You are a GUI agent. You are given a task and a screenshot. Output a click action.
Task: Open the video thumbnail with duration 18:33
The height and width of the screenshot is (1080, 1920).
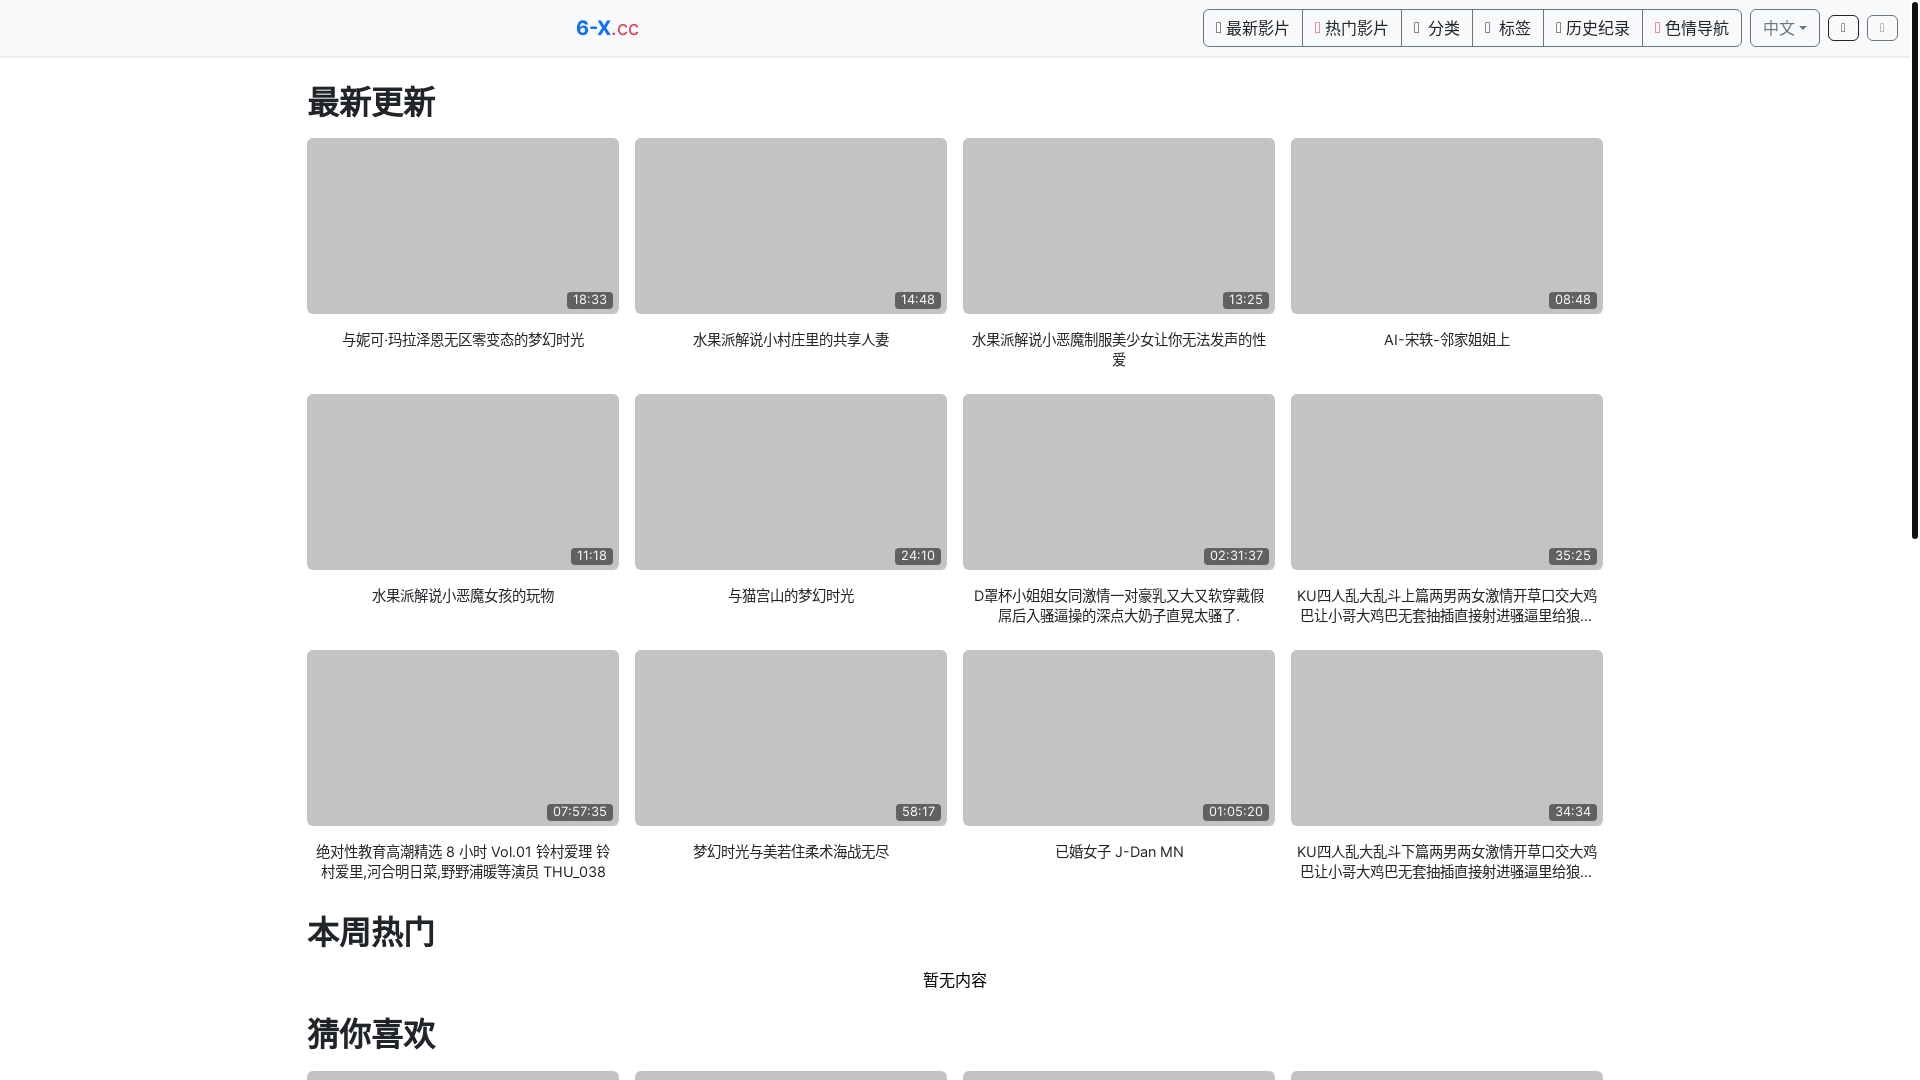pos(463,226)
